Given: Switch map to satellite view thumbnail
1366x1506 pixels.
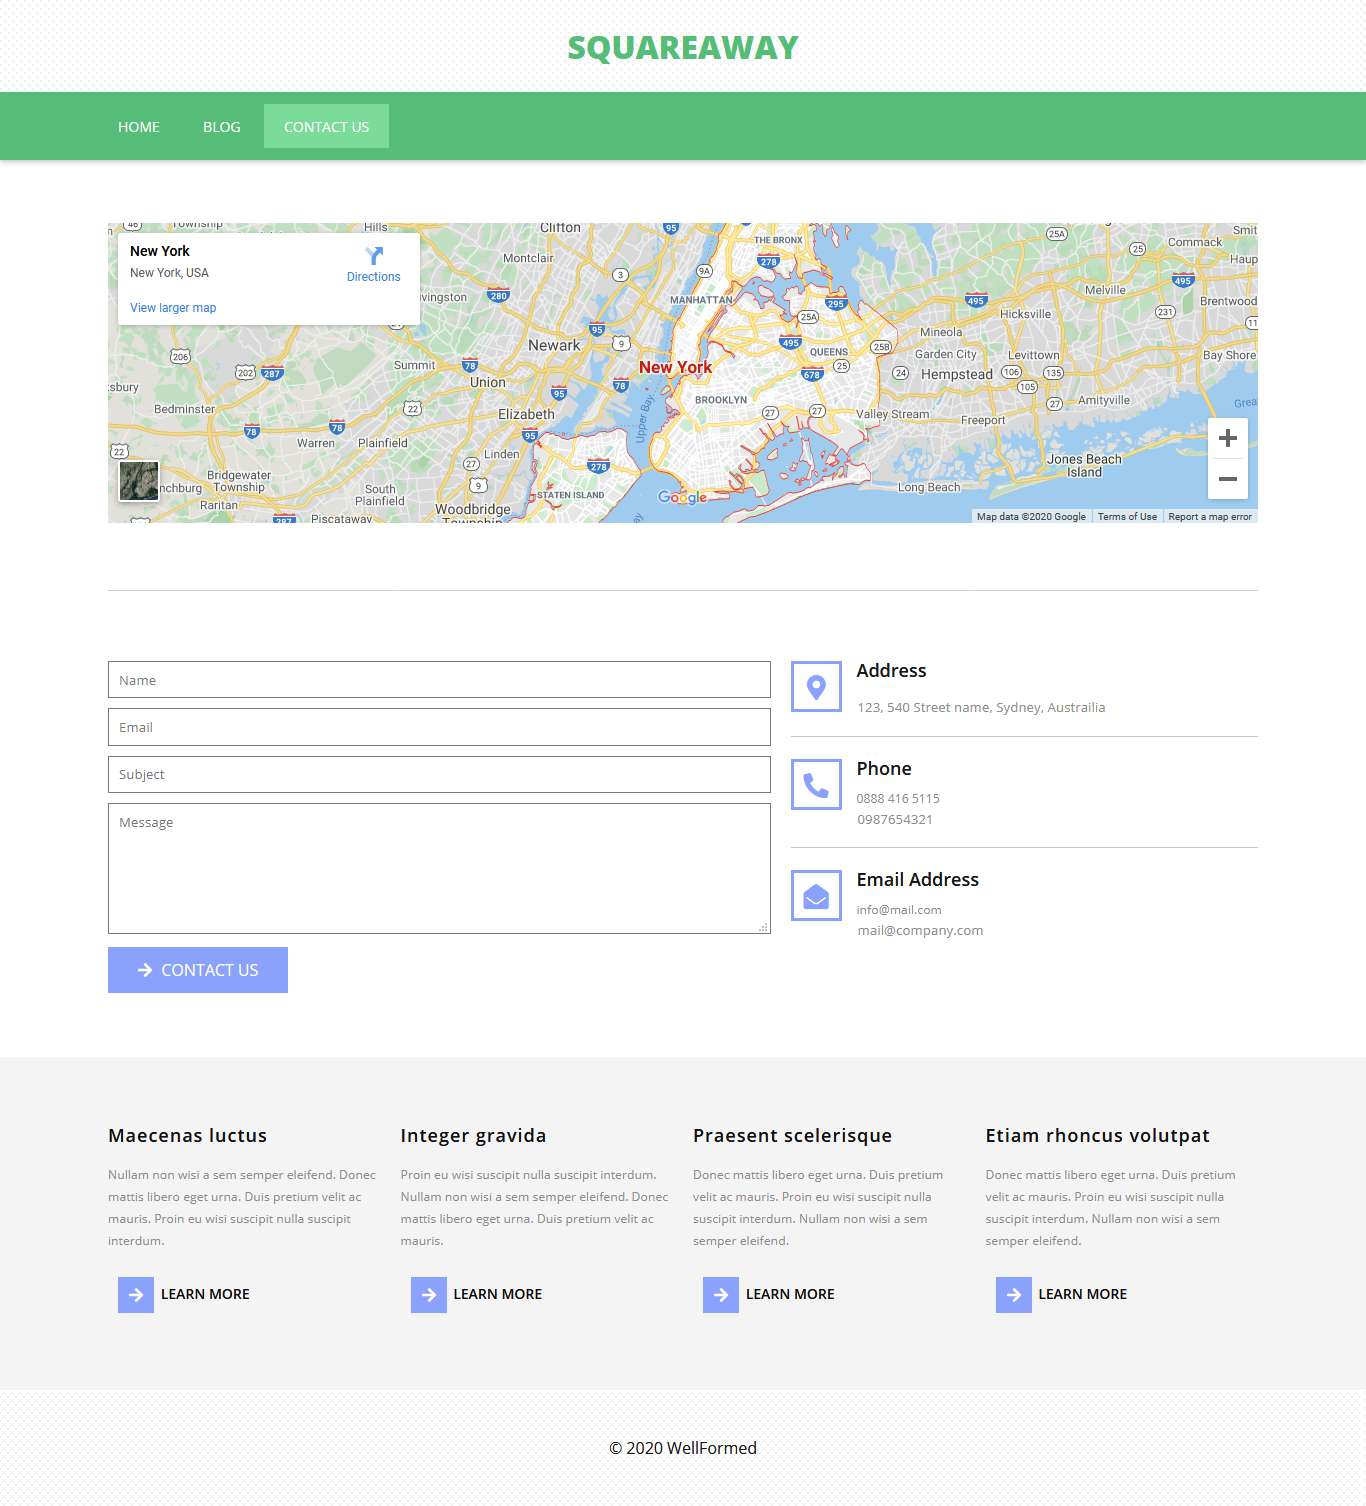Looking at the screenshot, I should point(139,481).
